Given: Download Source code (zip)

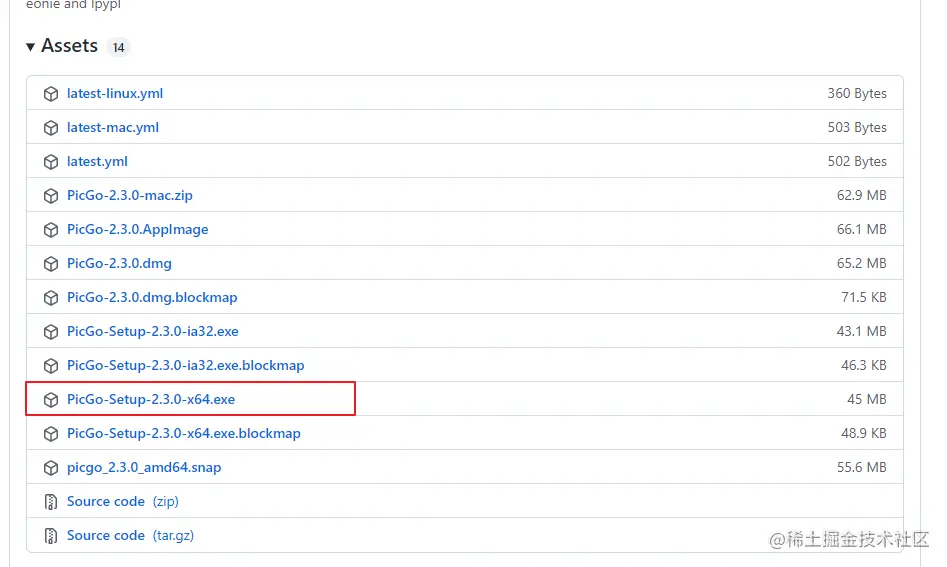Looking at the screenshot, I should click(123, 501).
